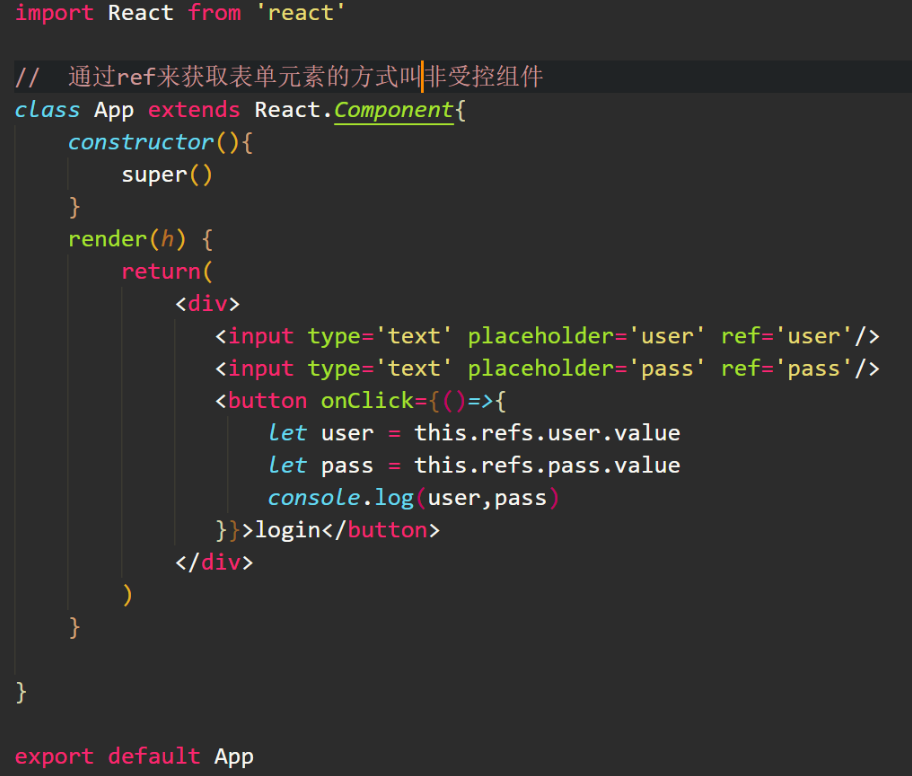
Task: Click 'let' in the user declaration line
Action: tap(287, 433)
